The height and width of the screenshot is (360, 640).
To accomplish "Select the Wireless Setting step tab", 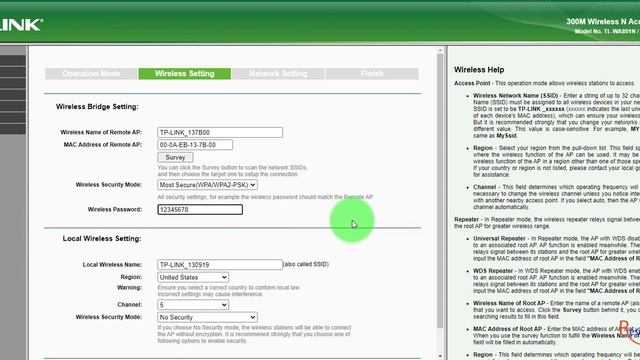I will click(184, 74).
